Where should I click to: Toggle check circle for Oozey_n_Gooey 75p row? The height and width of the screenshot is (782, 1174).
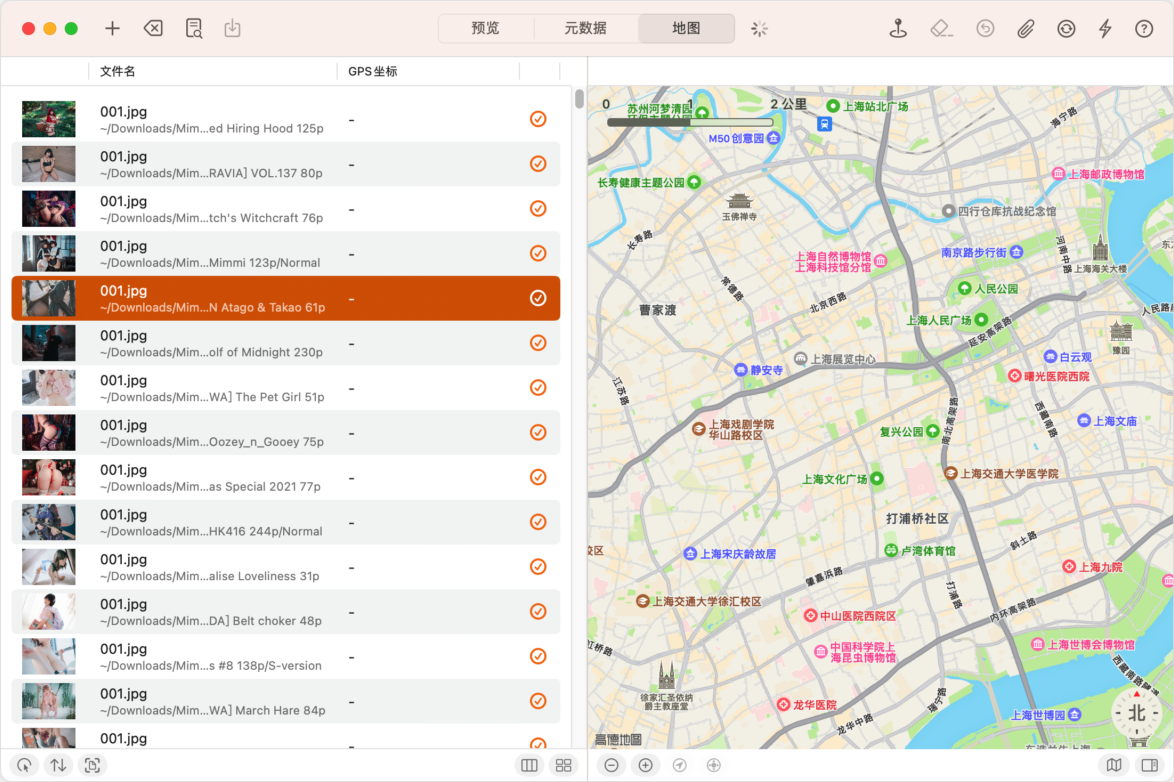pos(538,432)
